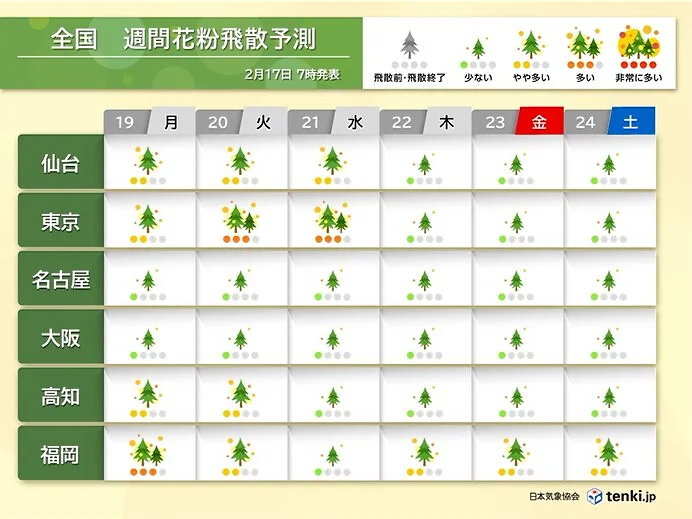This screenshot has height=519, width=692.
Task: Select 高知 pollen icon for the 20th
Action: point(240,394)
